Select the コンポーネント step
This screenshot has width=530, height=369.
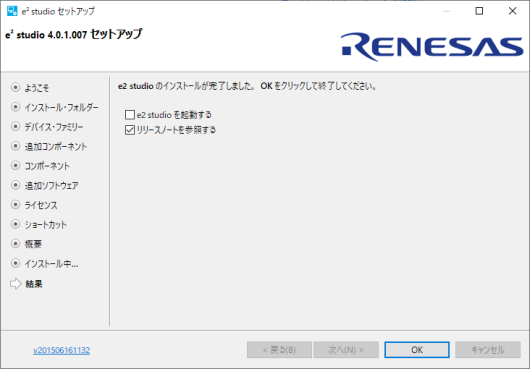(47, 166)
